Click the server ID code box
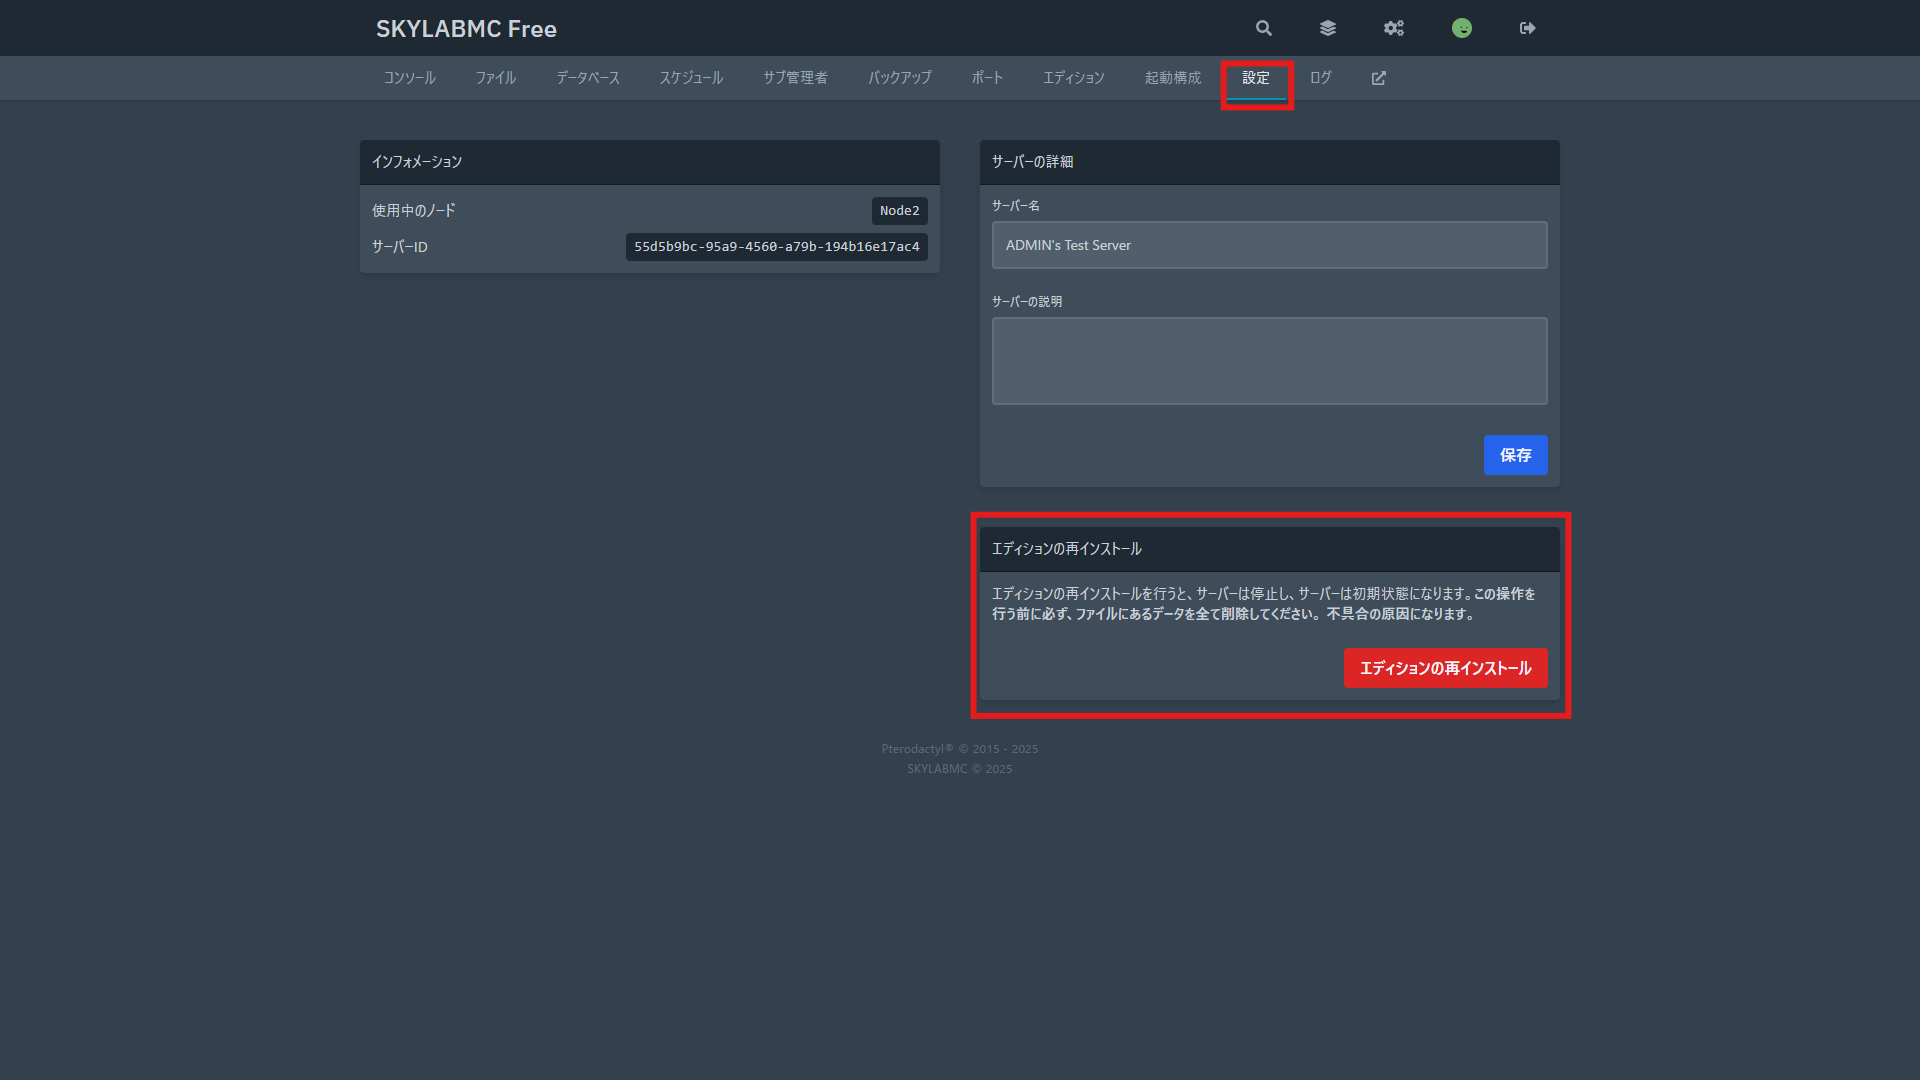Screen dimensions: 1920x1080 [776, 247]
